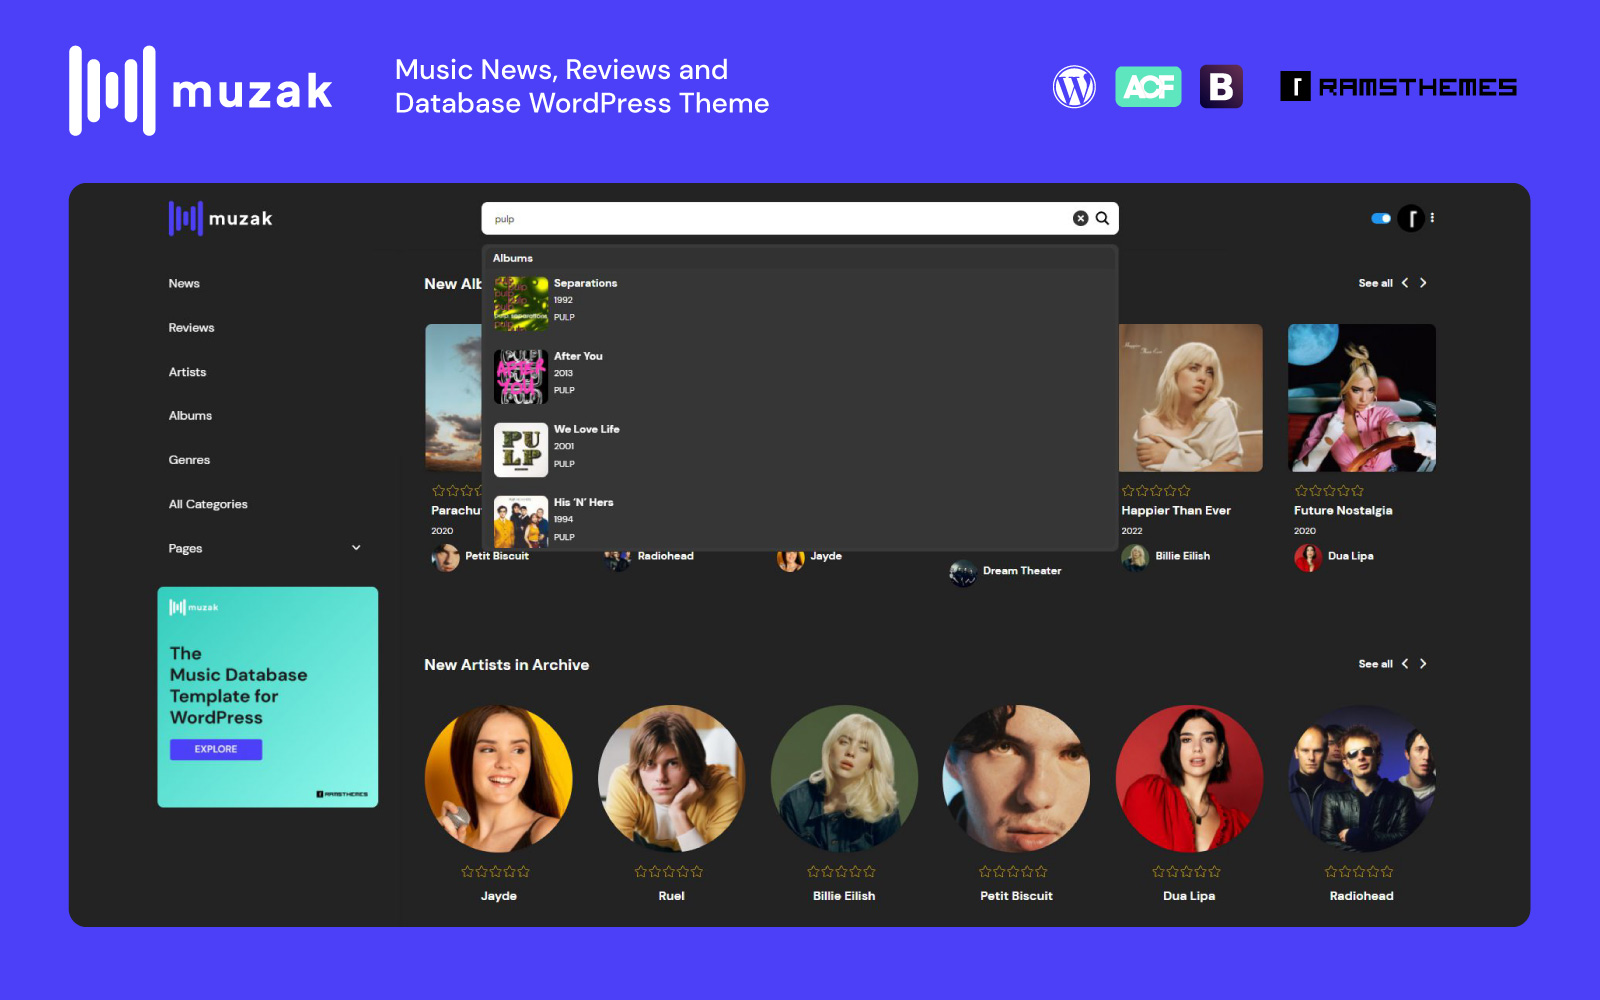Click the Ruel artist name

point(671,896)
